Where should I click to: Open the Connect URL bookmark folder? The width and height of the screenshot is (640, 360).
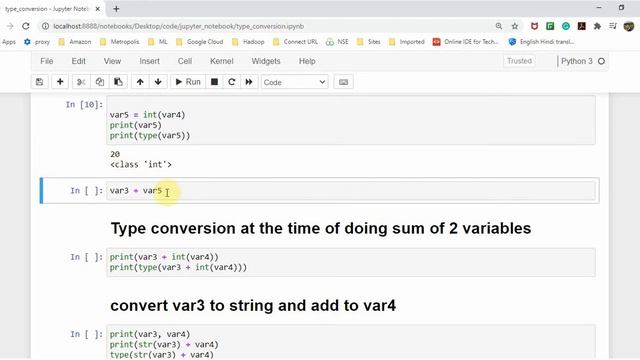point(295,42)
